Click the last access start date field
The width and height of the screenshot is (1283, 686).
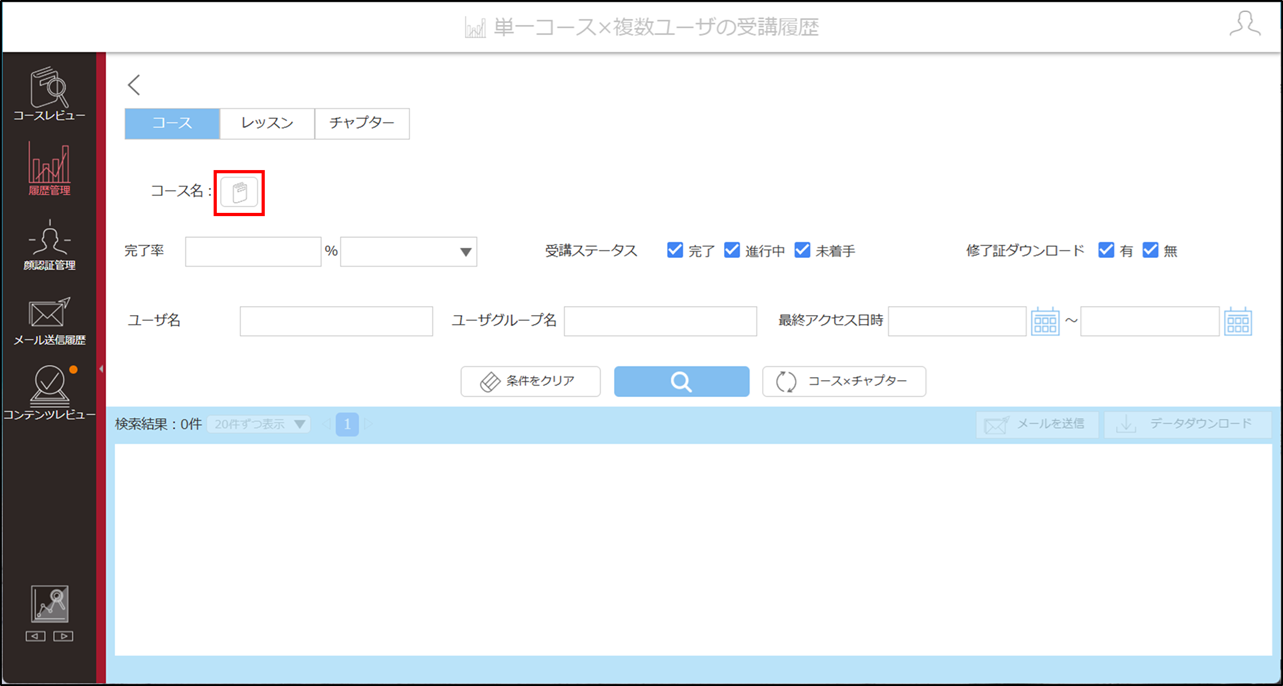(957, 321)
